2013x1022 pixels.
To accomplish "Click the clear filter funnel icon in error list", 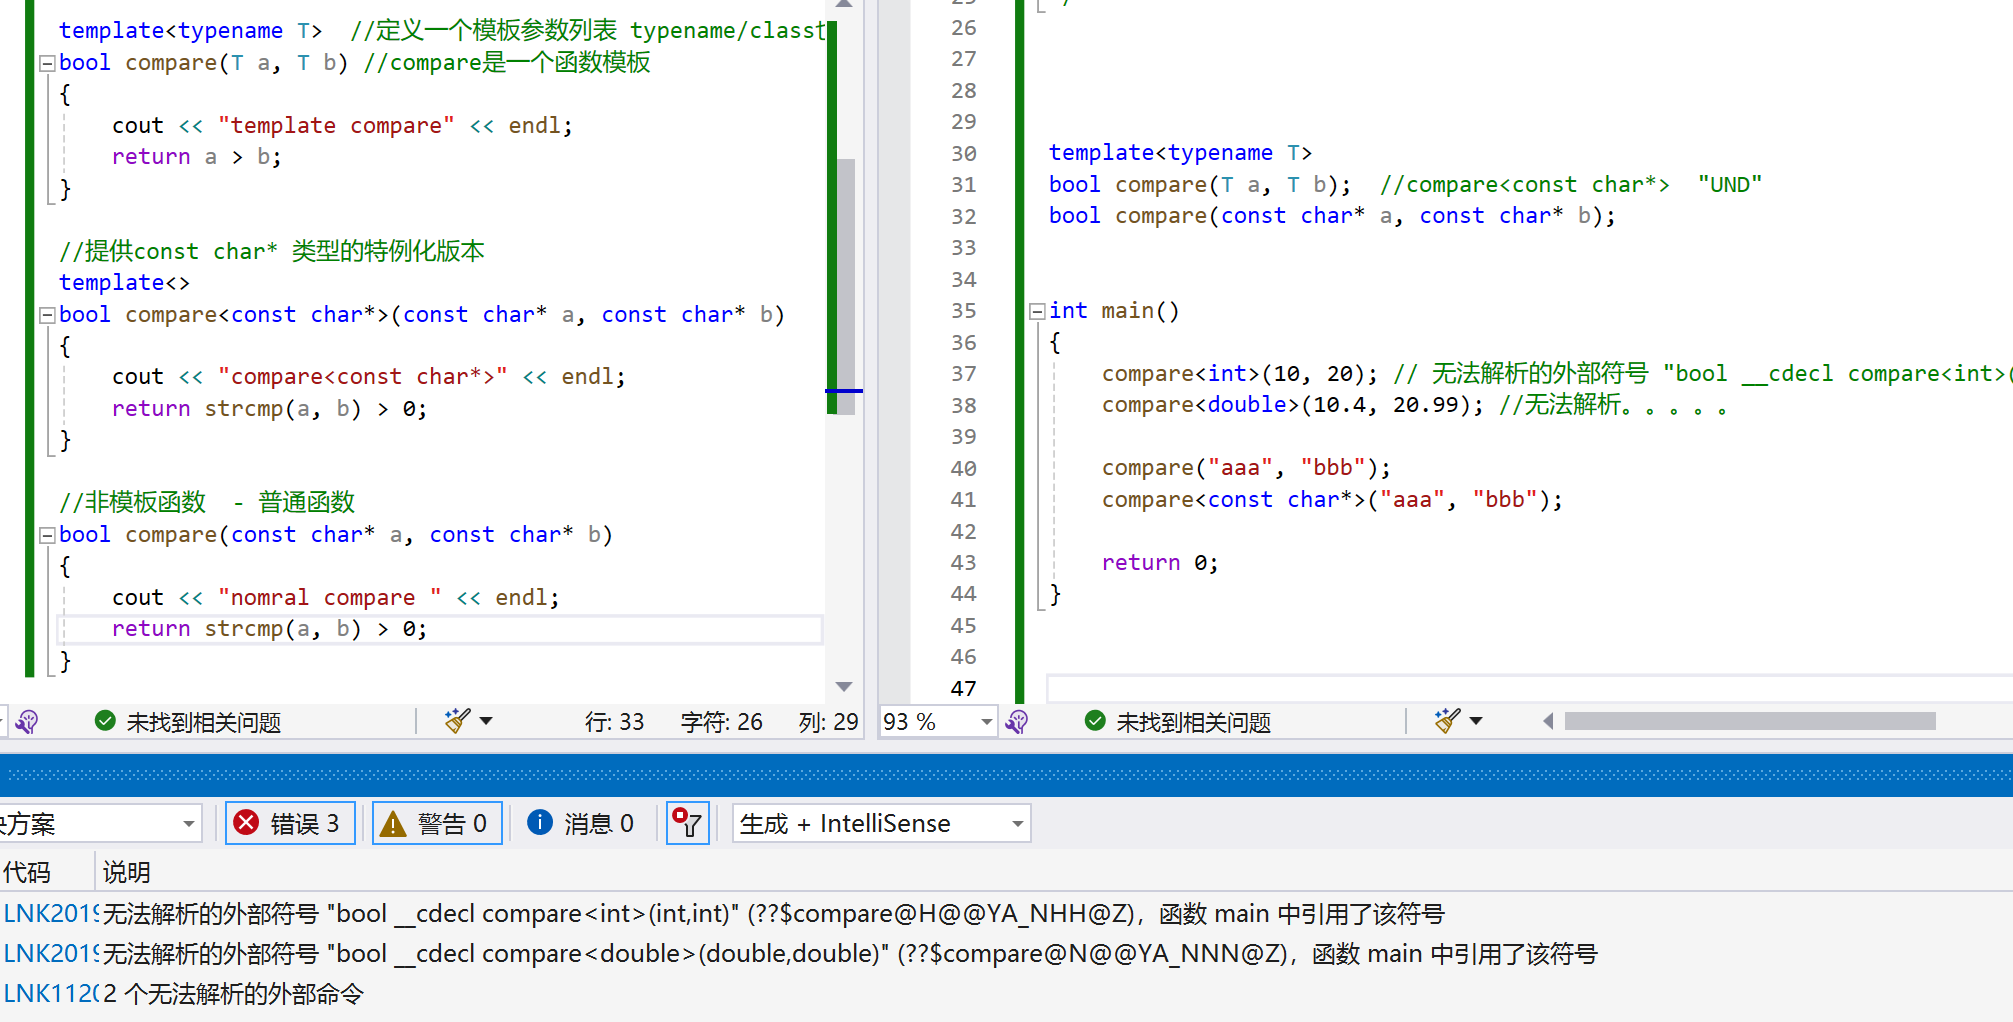I will [x=688, y=824].
